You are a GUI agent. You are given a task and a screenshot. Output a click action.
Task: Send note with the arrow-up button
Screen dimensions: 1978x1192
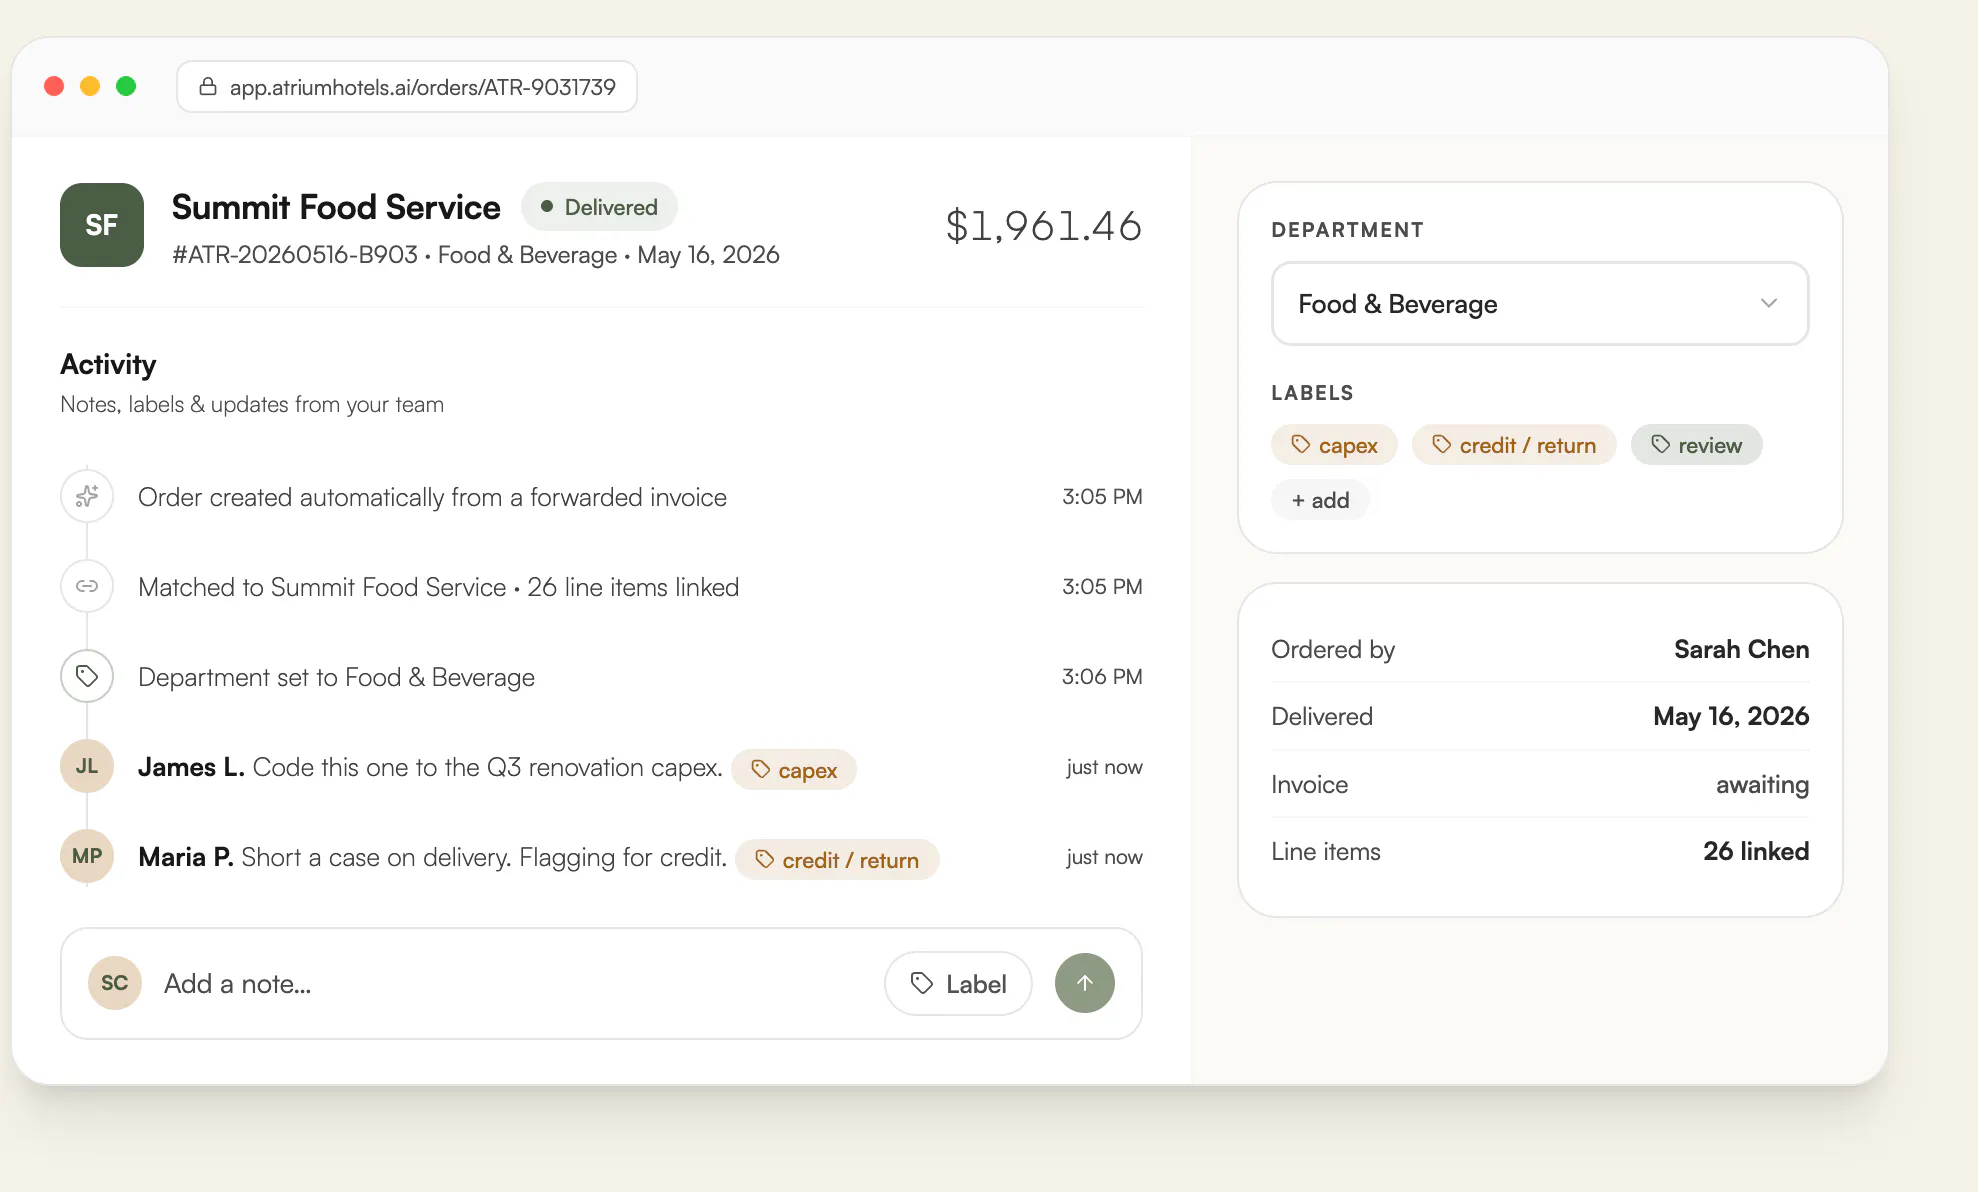click(1085, 983)
